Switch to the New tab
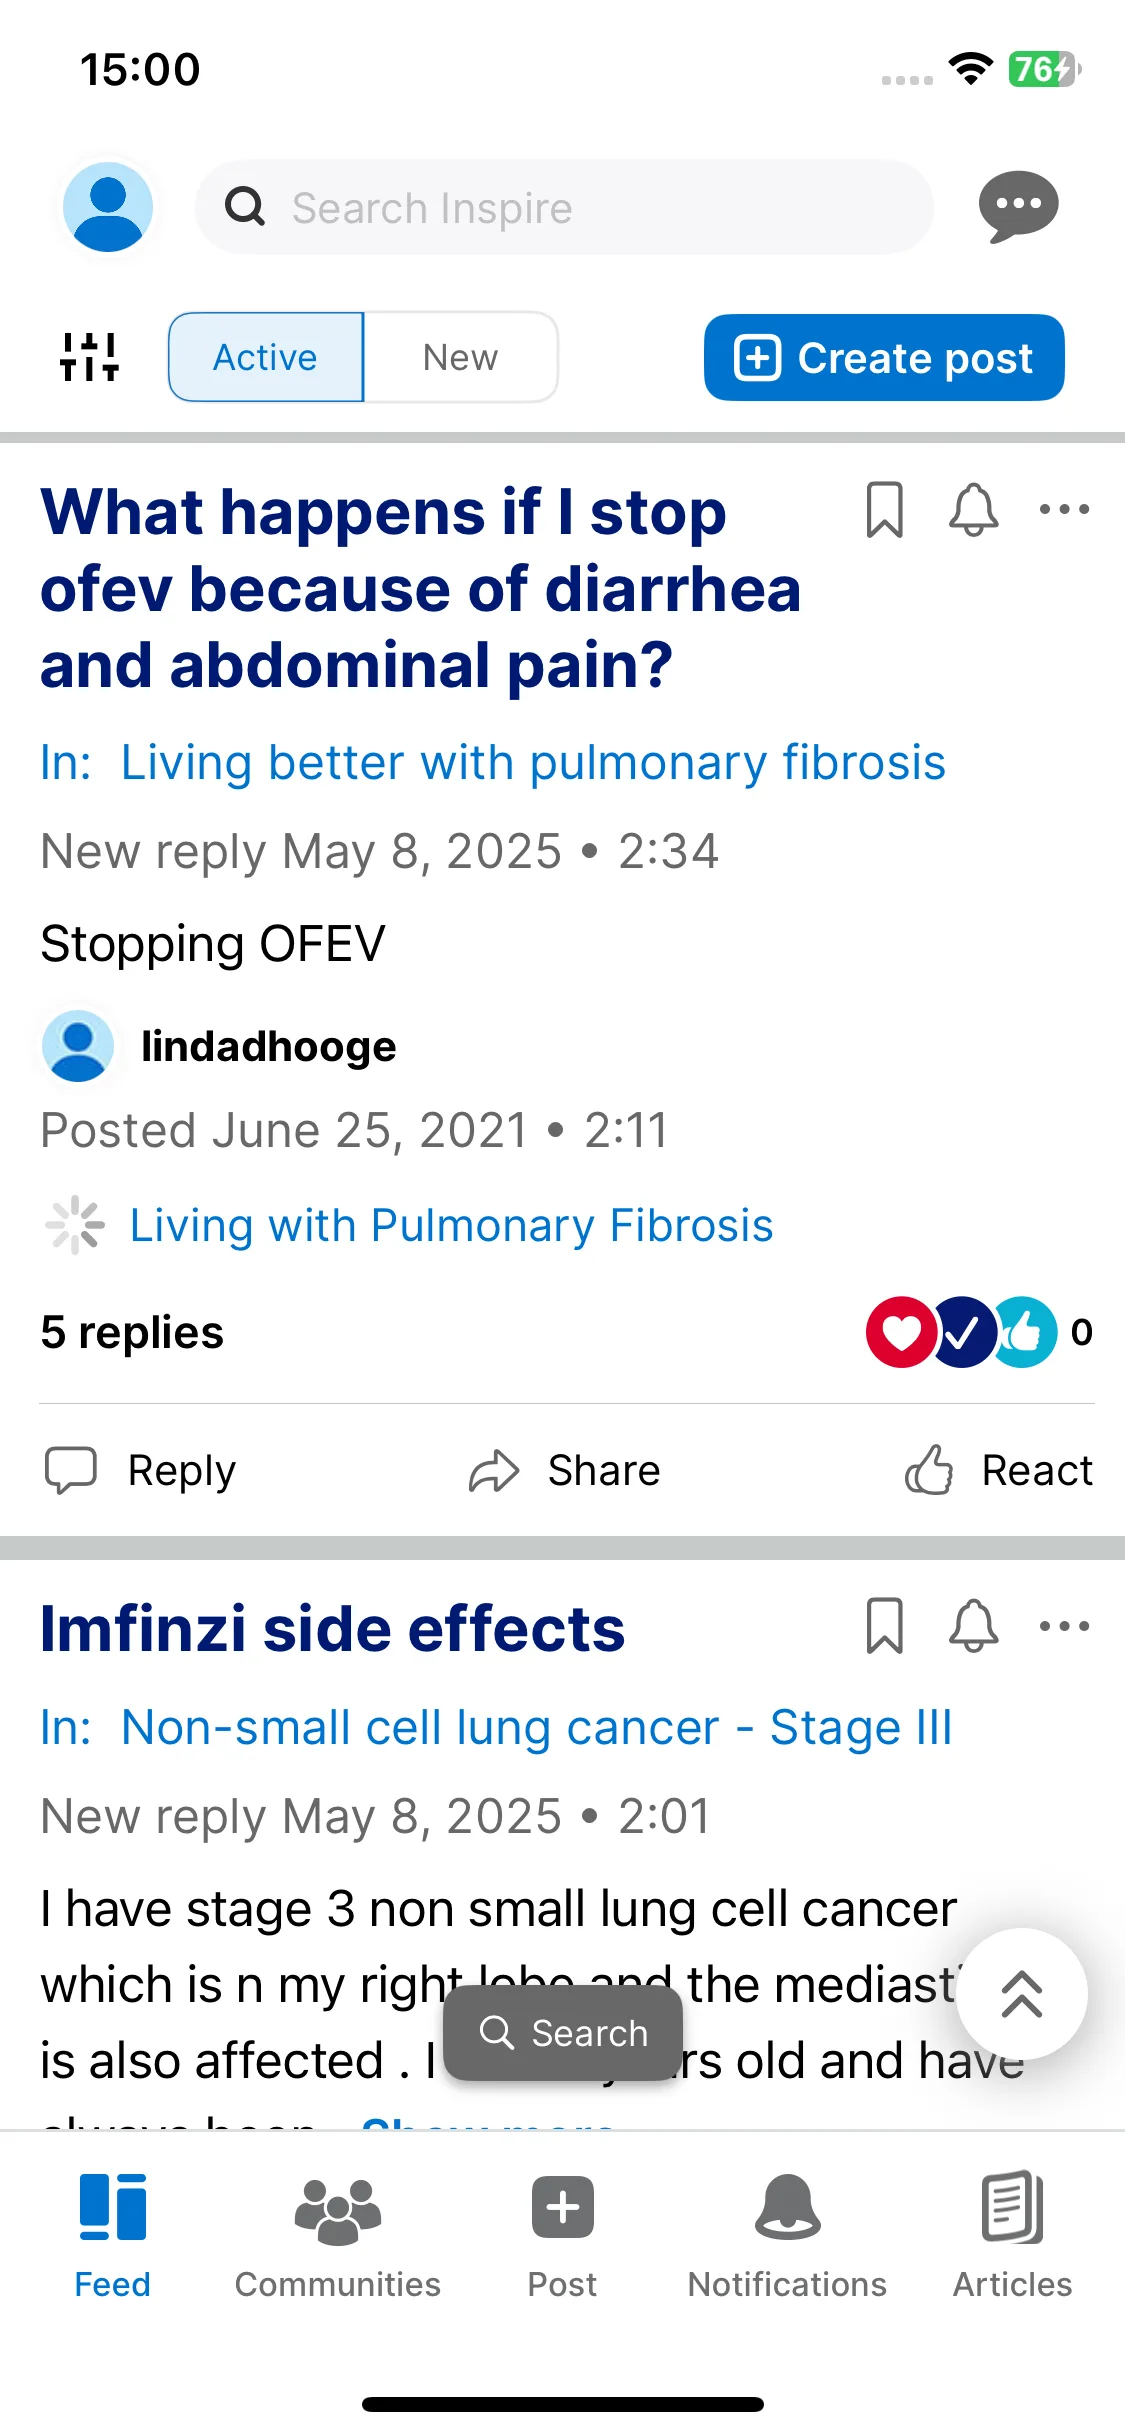 (x=460, y=357)
